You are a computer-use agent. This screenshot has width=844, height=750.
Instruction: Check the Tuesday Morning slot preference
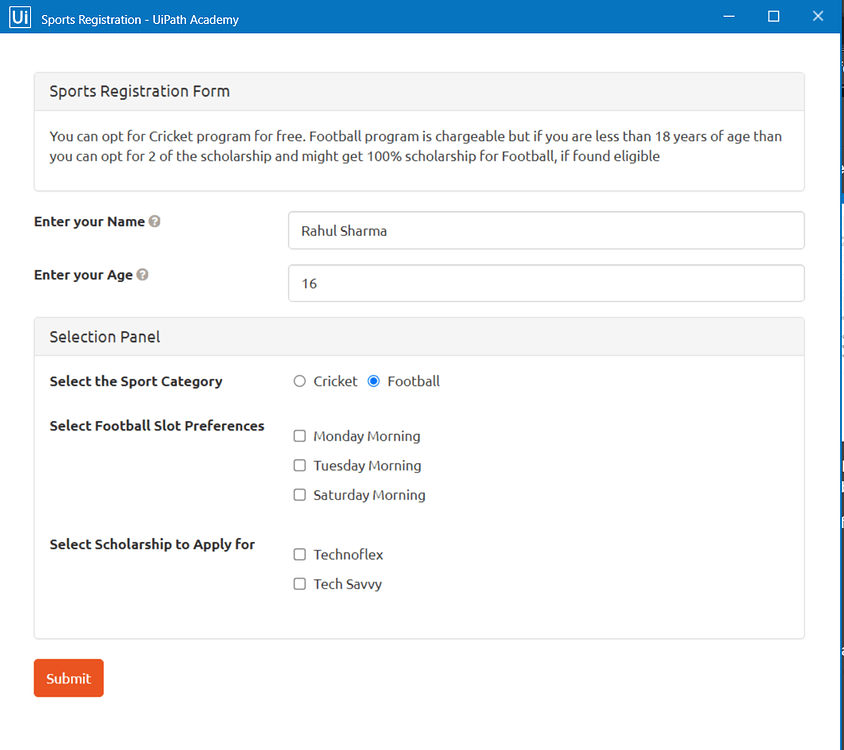point(299,465)
